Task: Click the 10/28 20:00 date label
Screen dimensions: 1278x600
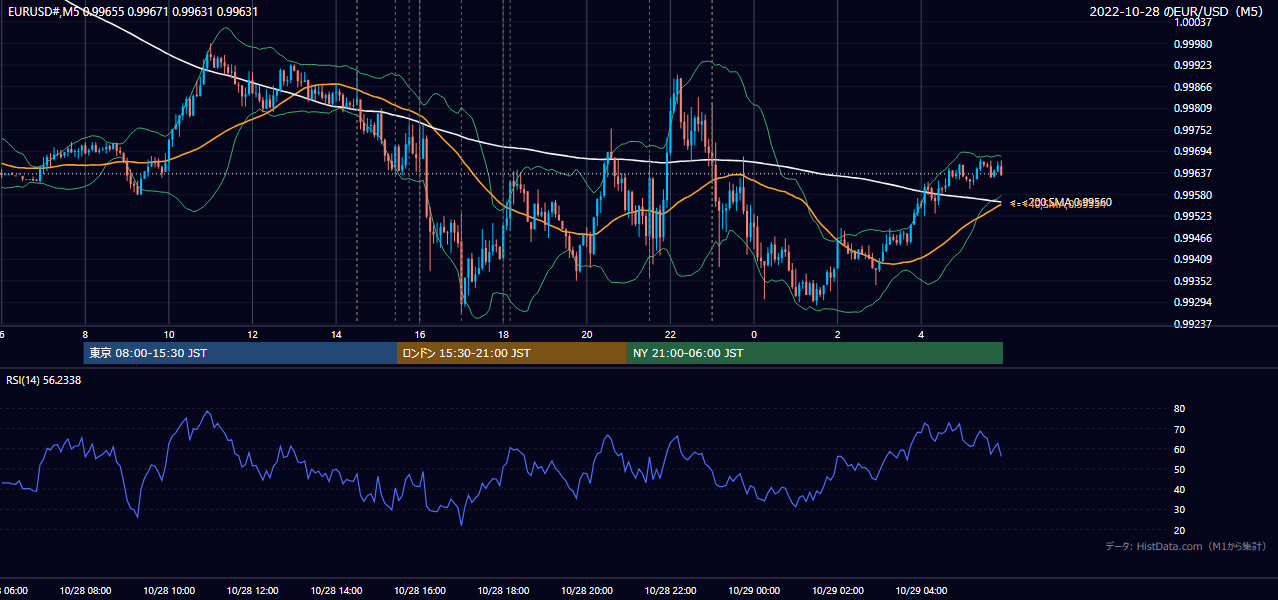Action: 586,591
